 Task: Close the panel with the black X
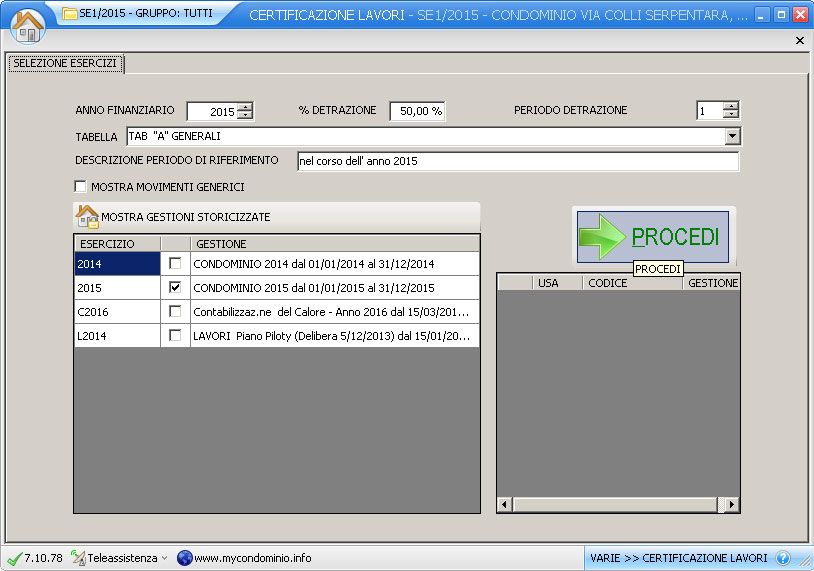(x=799, y=40)
